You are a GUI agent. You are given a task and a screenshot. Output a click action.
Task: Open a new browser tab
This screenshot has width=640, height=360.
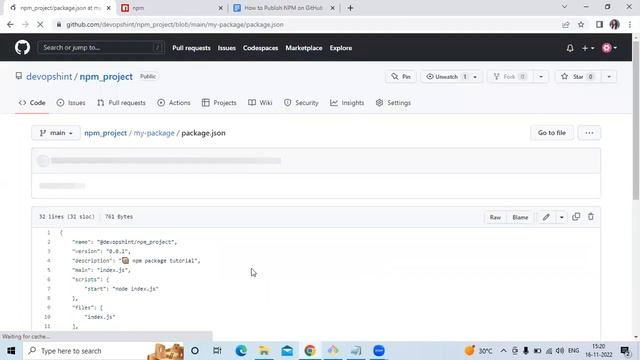[350, 8]
